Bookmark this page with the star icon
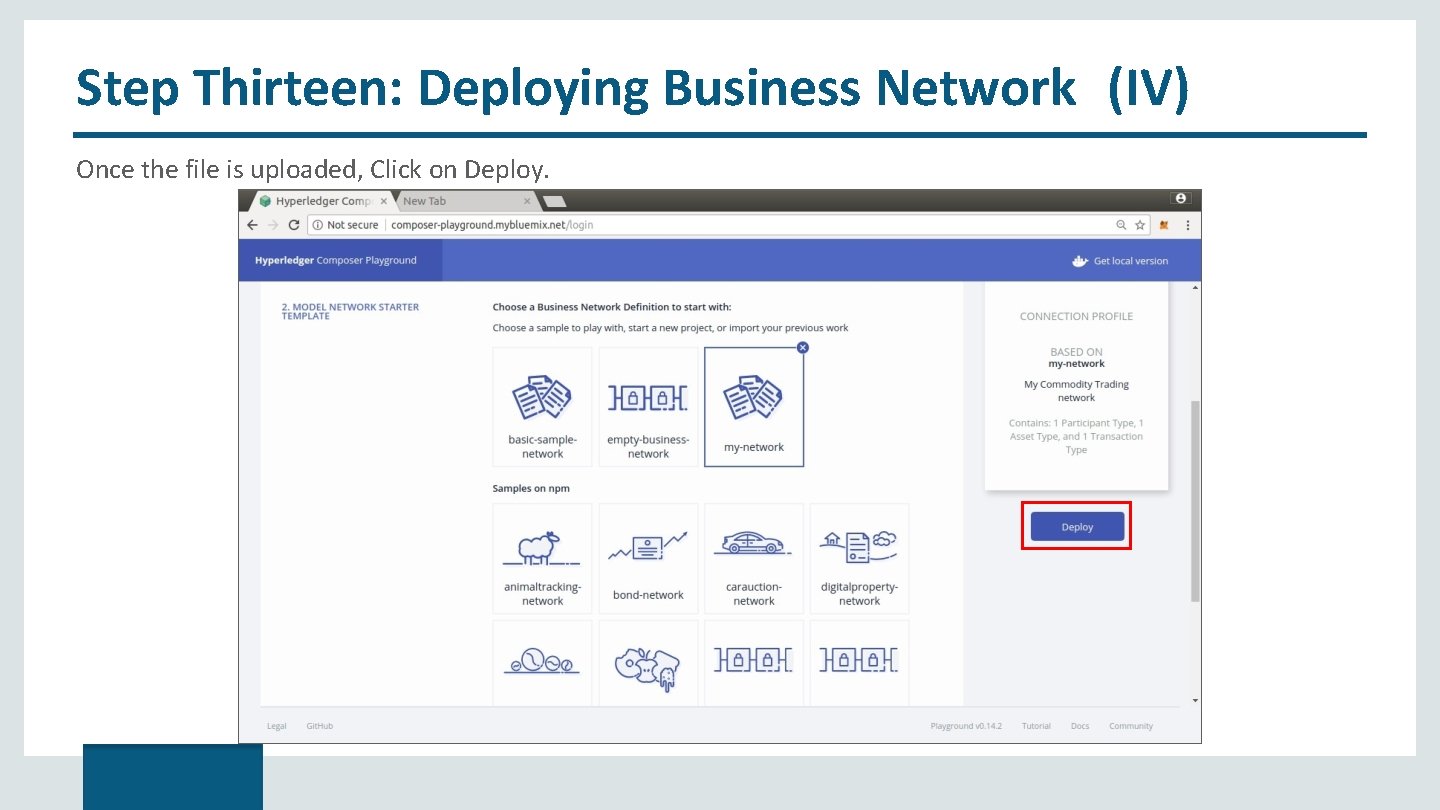The image size is (1440, 810). pos(1139,225)
